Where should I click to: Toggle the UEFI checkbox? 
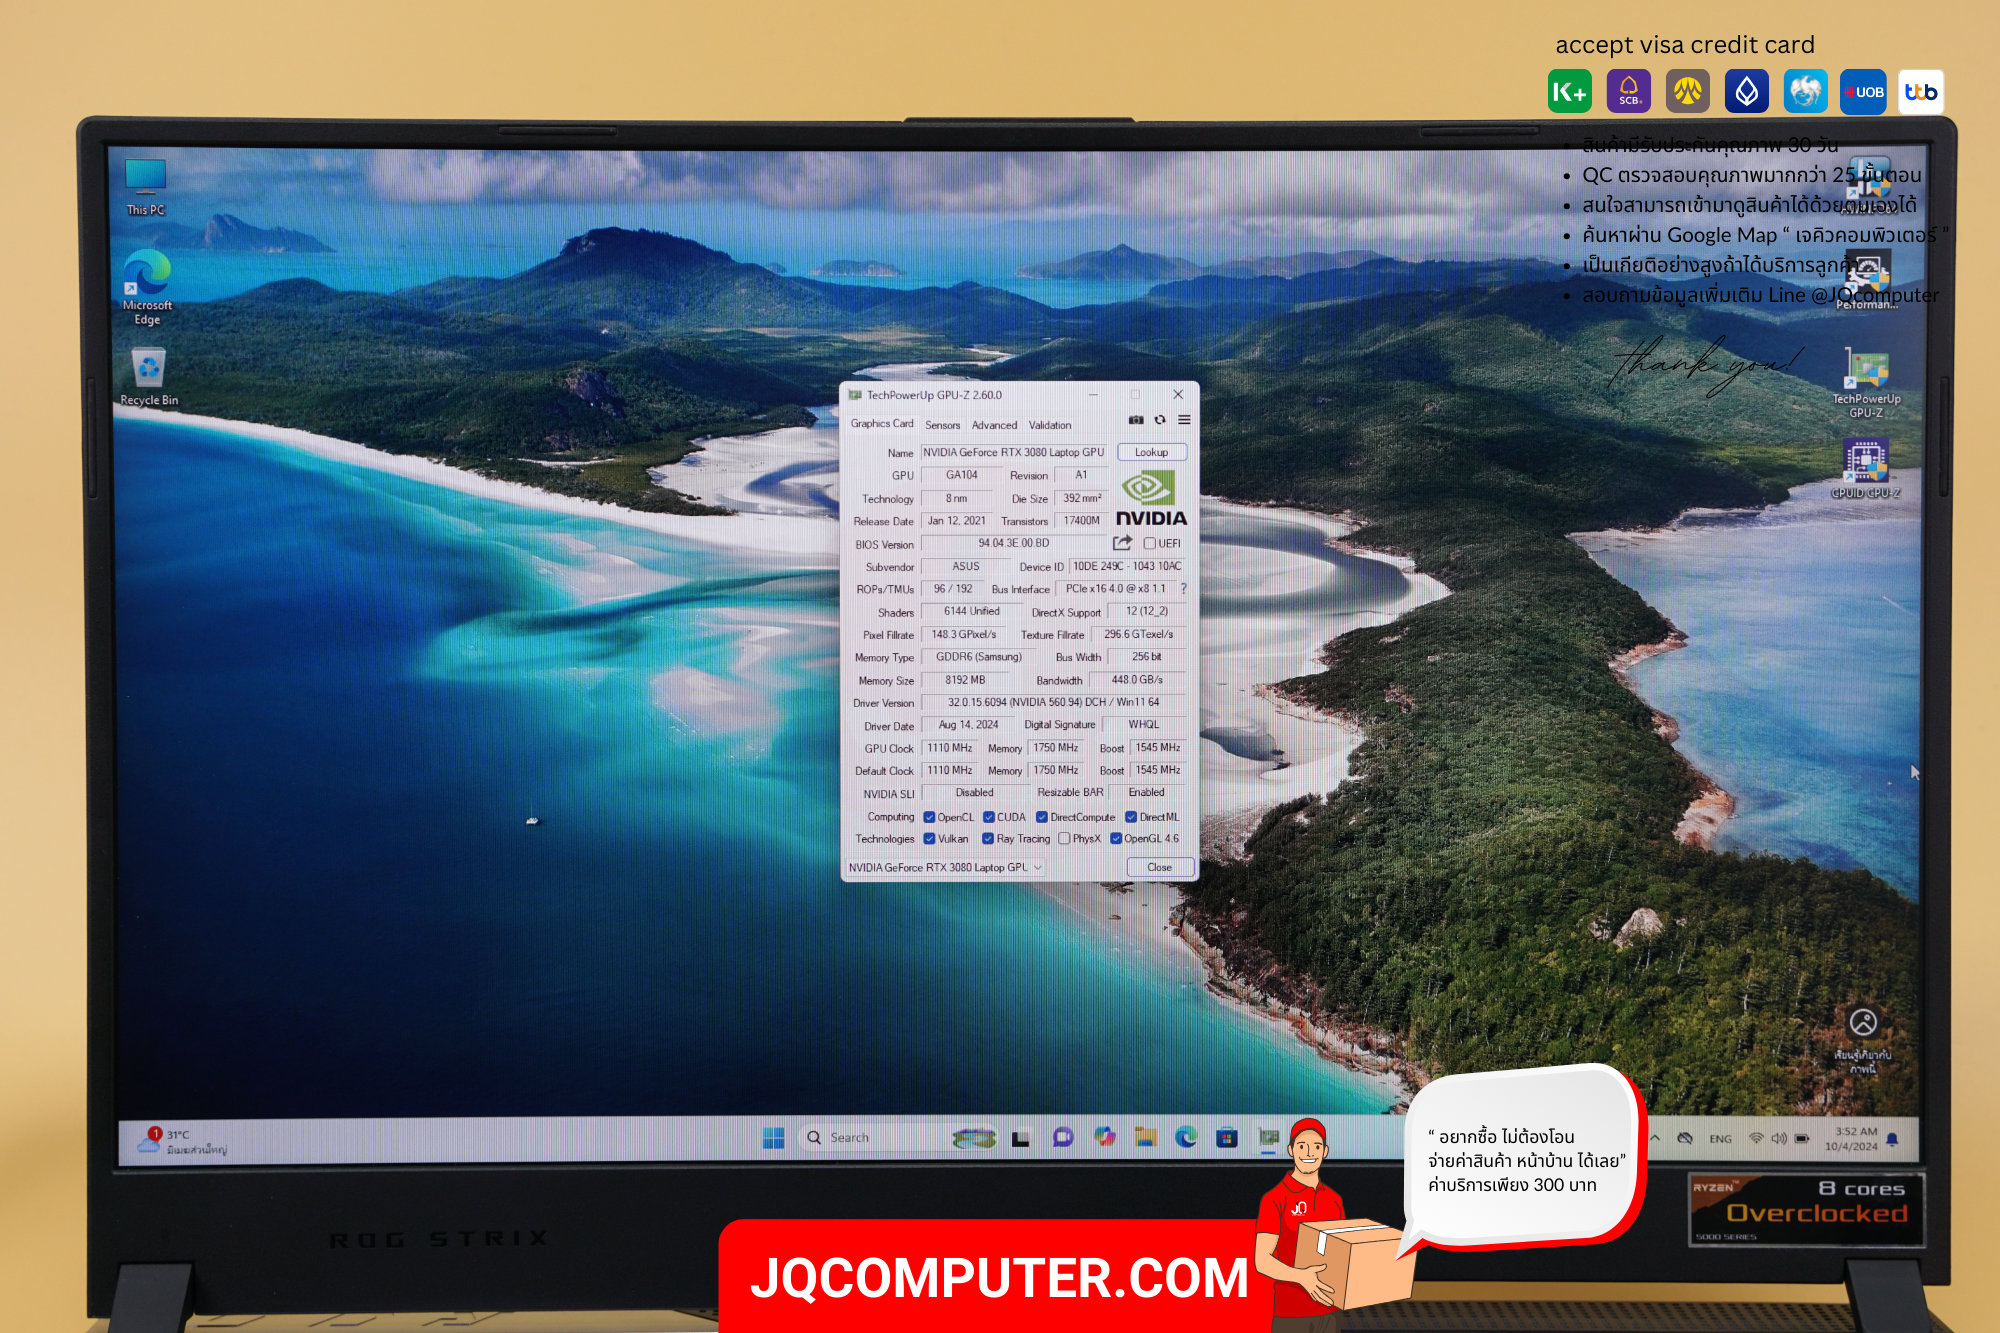[x=1150, y=544]
